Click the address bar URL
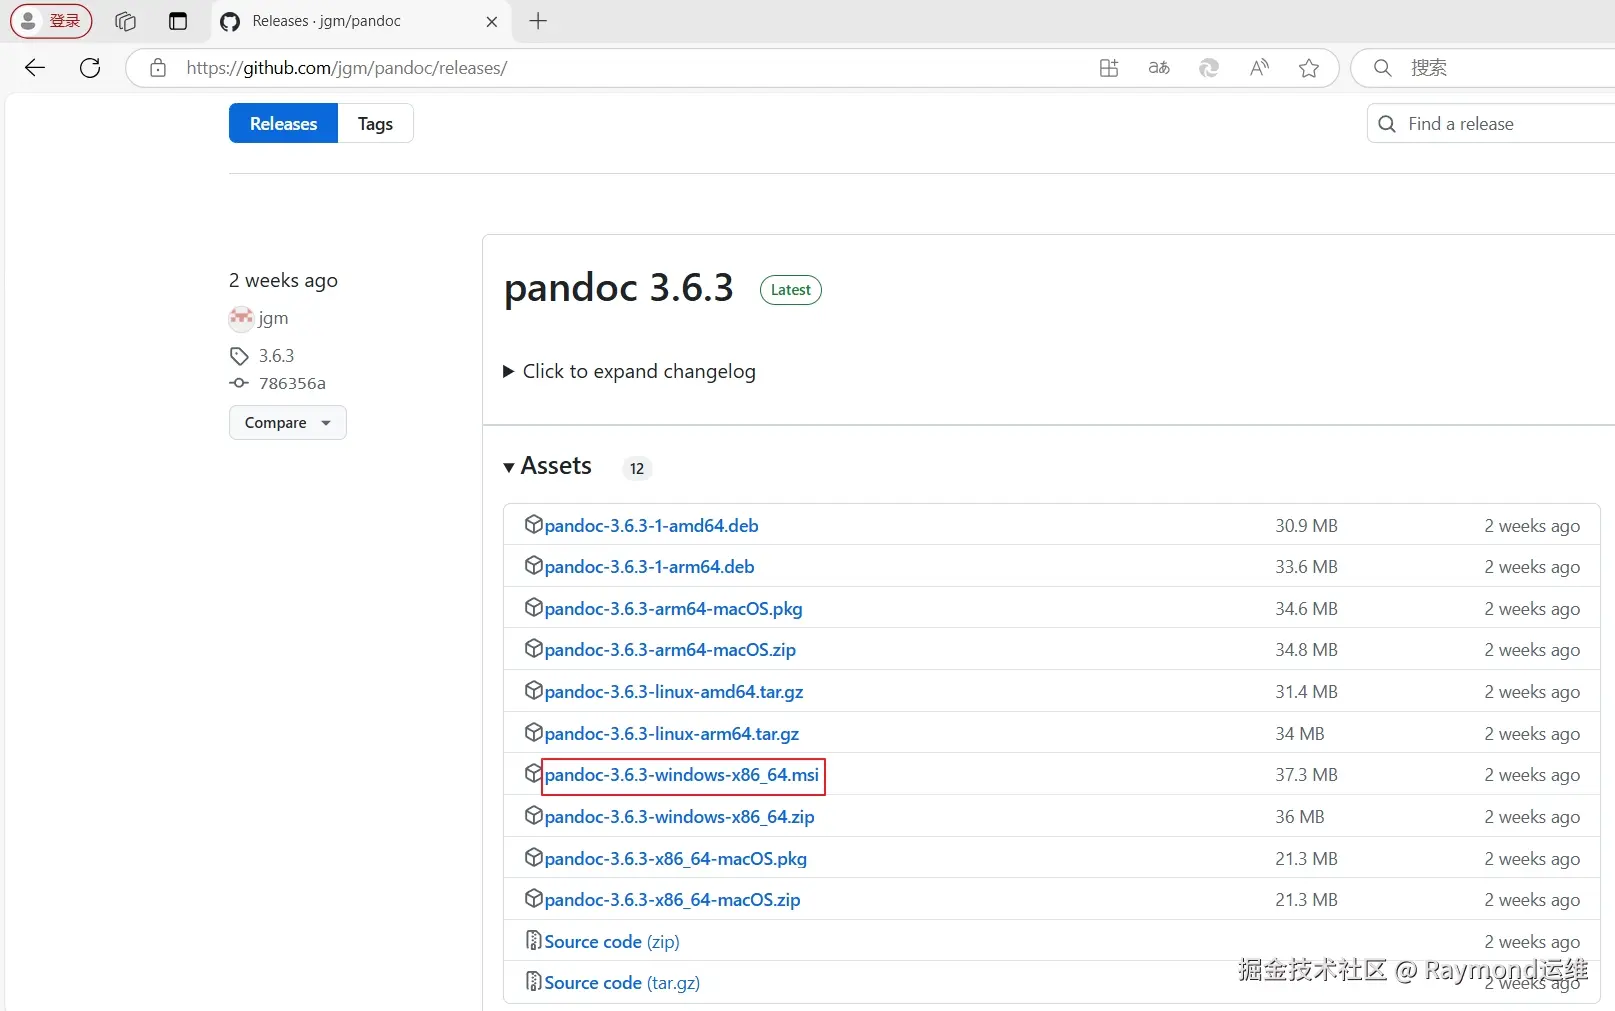The width and height of the screenshot is (1615, 1011). point(346,68)
